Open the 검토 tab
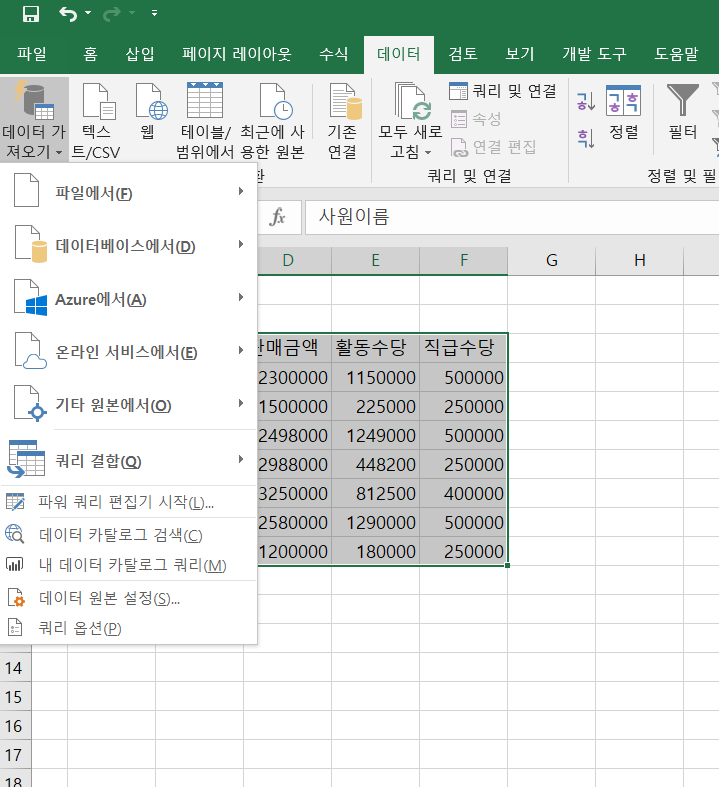 coord(463,54)
